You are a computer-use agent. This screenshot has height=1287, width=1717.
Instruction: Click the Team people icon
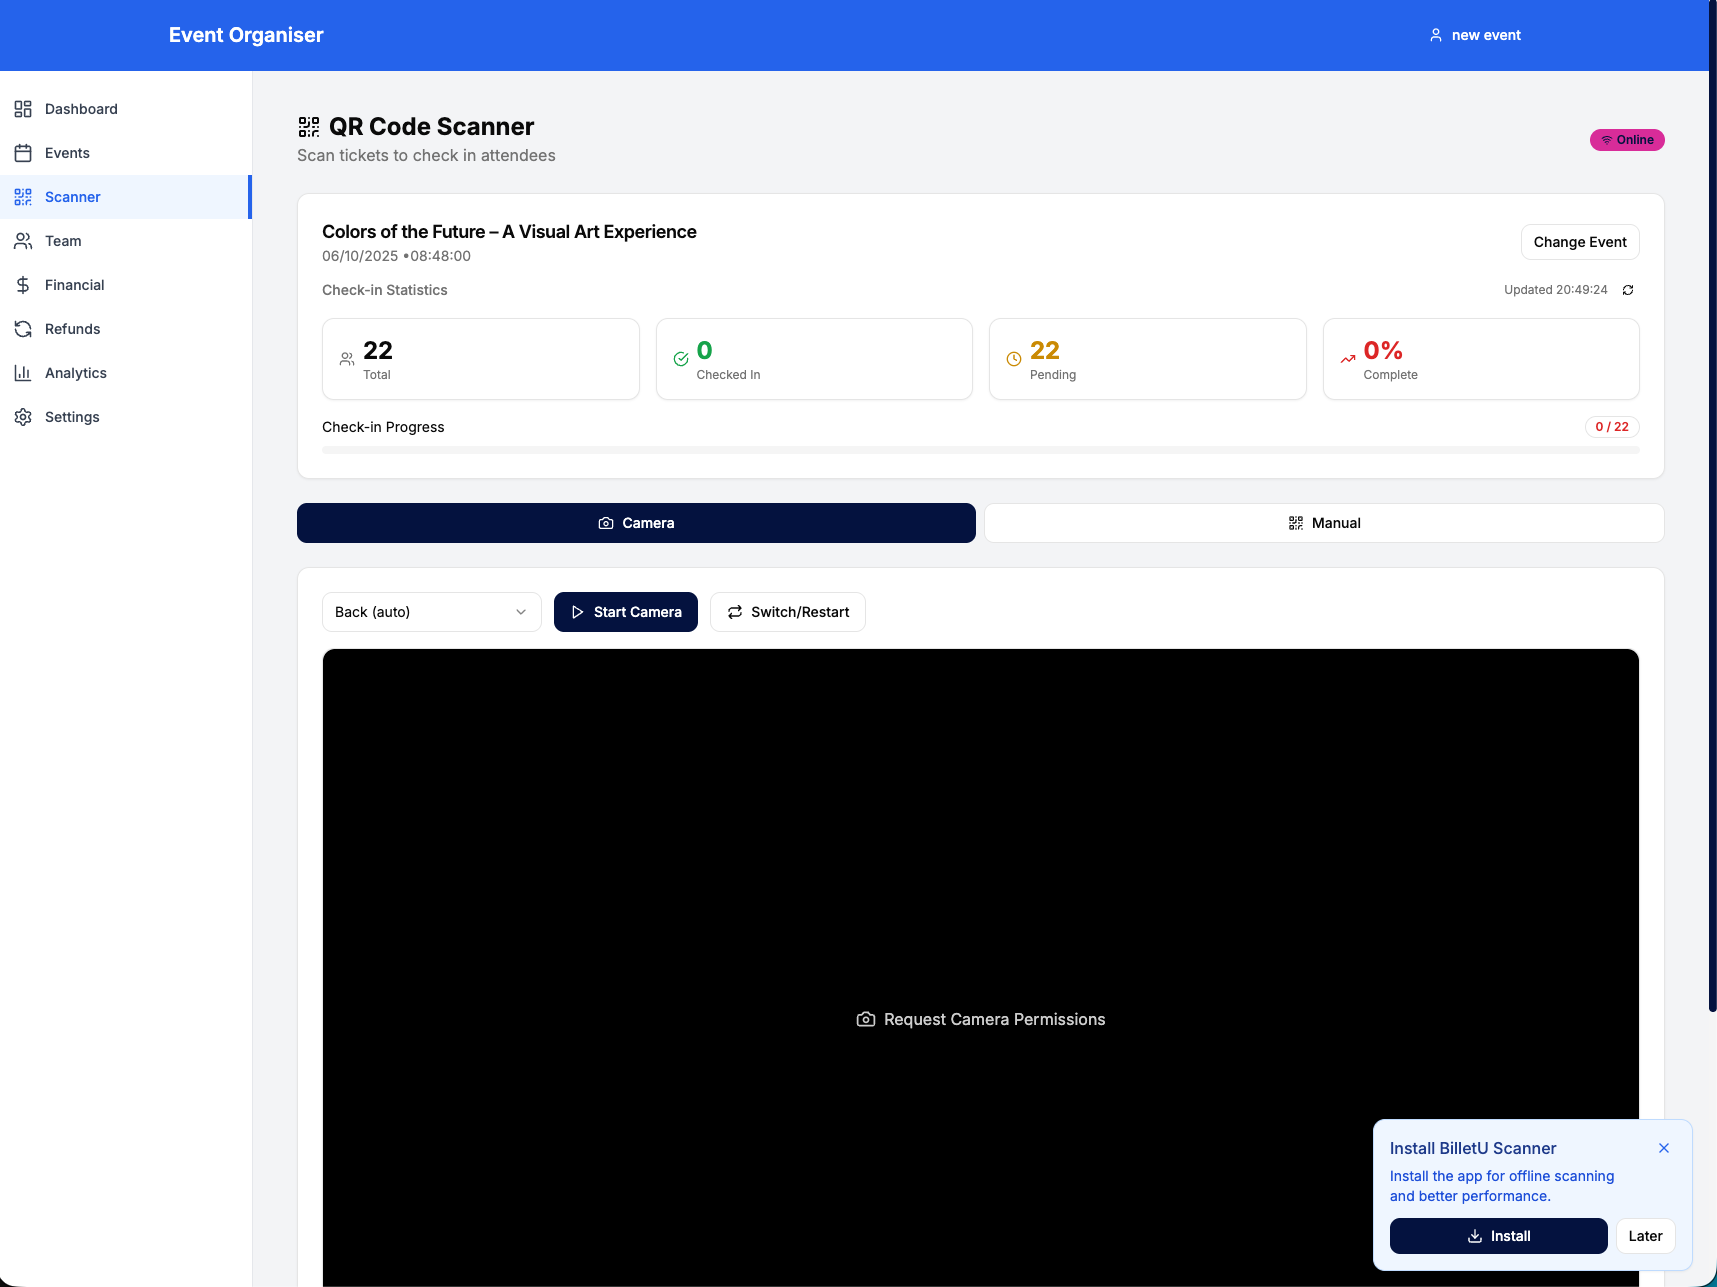pyautogui.click(x=23, y=241)
